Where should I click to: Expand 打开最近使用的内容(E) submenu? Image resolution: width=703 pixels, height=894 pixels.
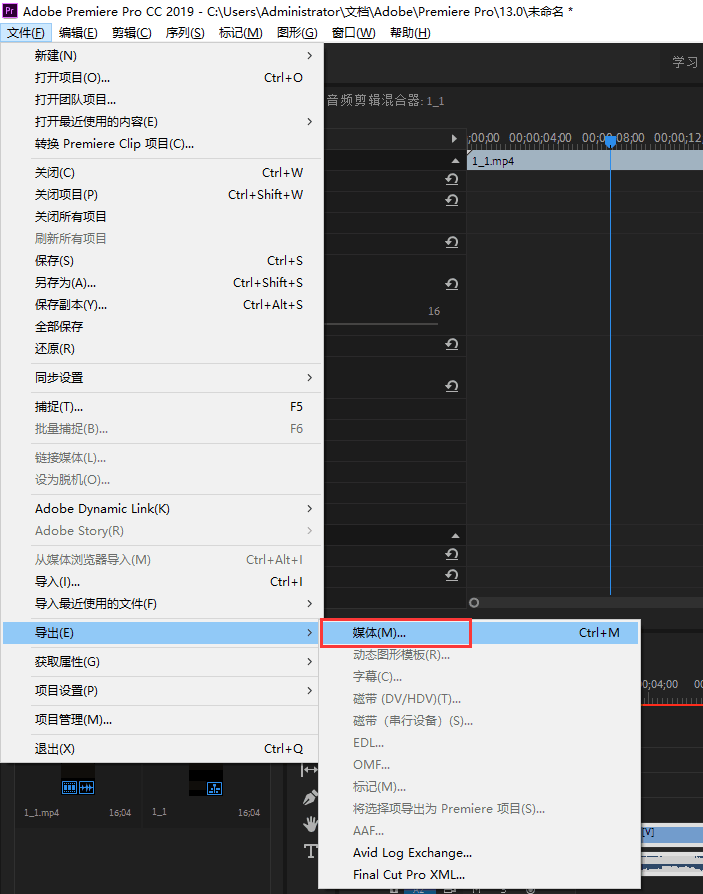coord(161,121)
